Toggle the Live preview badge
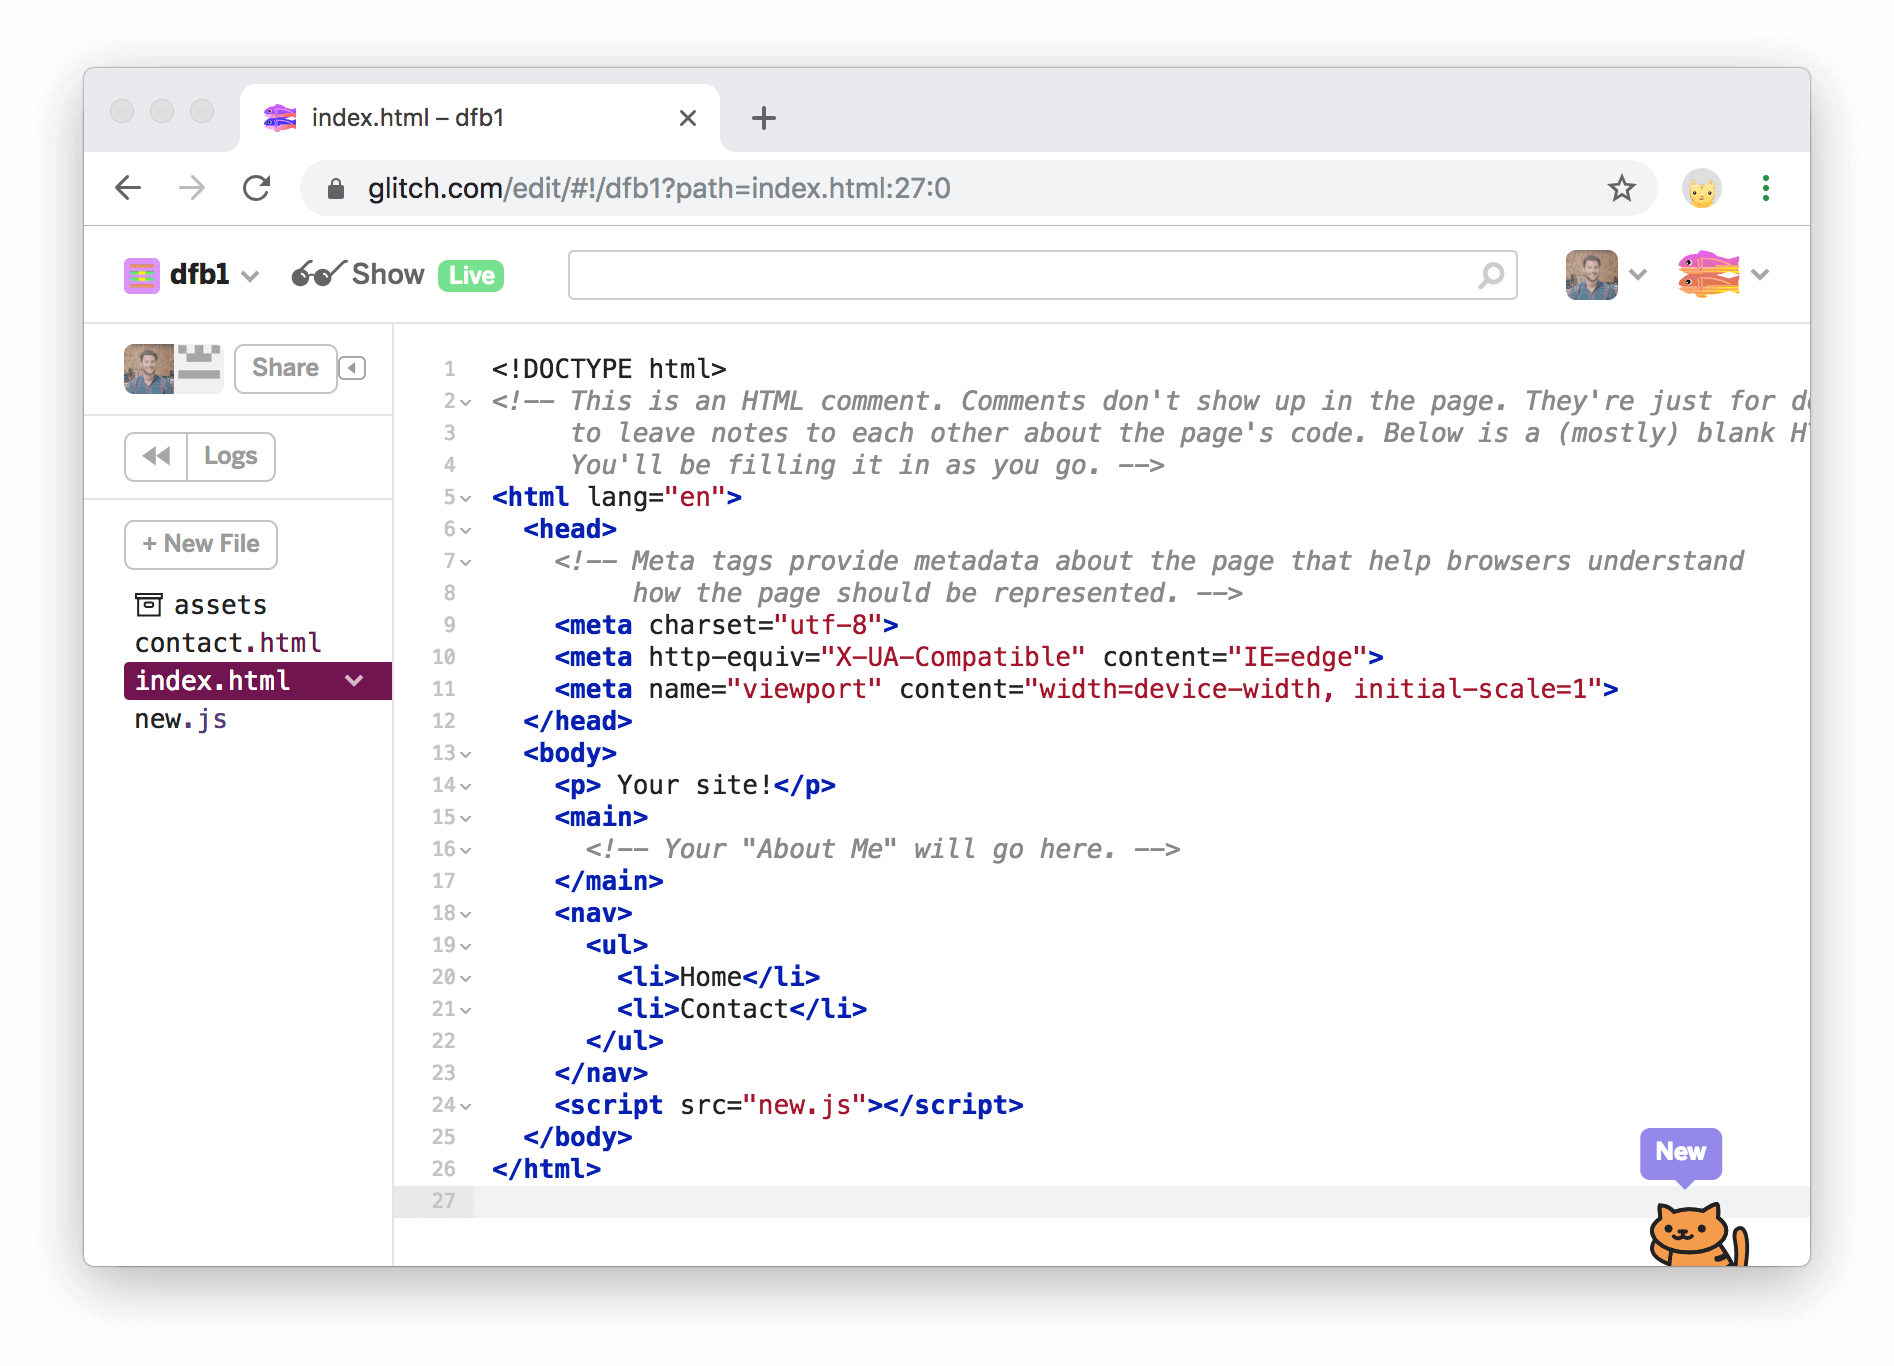This screenshot has height=1366, width=1894. coord(471,275)
